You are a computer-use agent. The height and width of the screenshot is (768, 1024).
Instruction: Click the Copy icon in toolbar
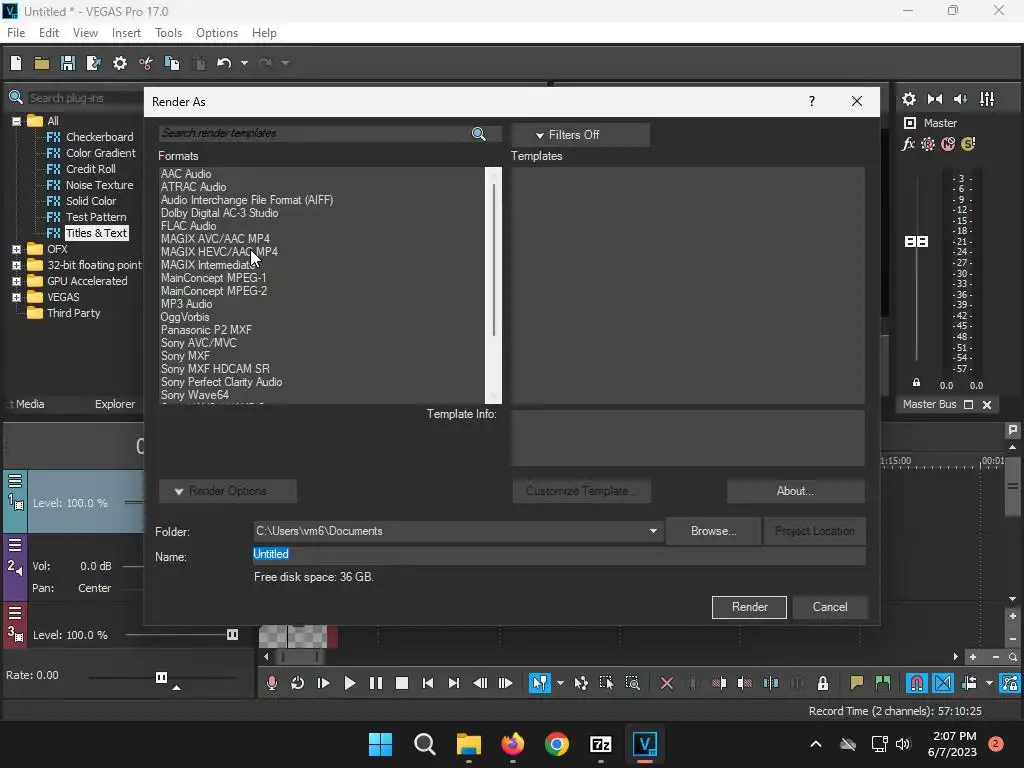tap(172, 63)
